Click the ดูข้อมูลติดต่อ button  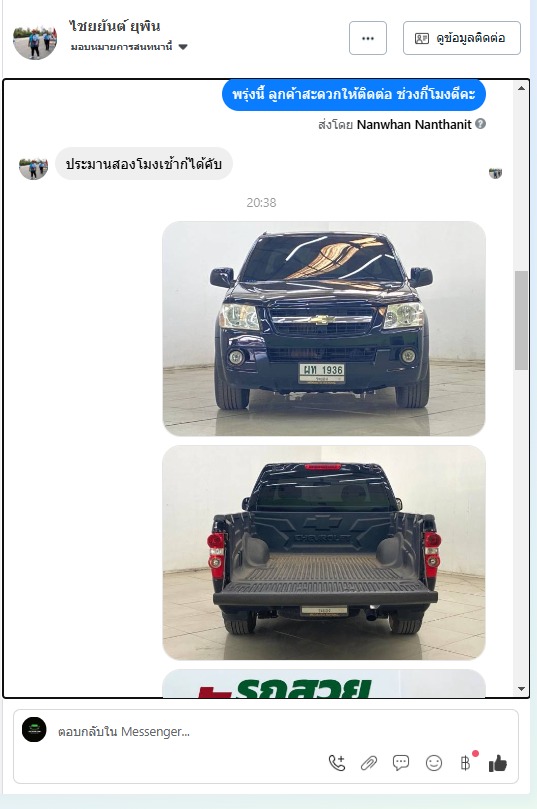click(462, 38)
